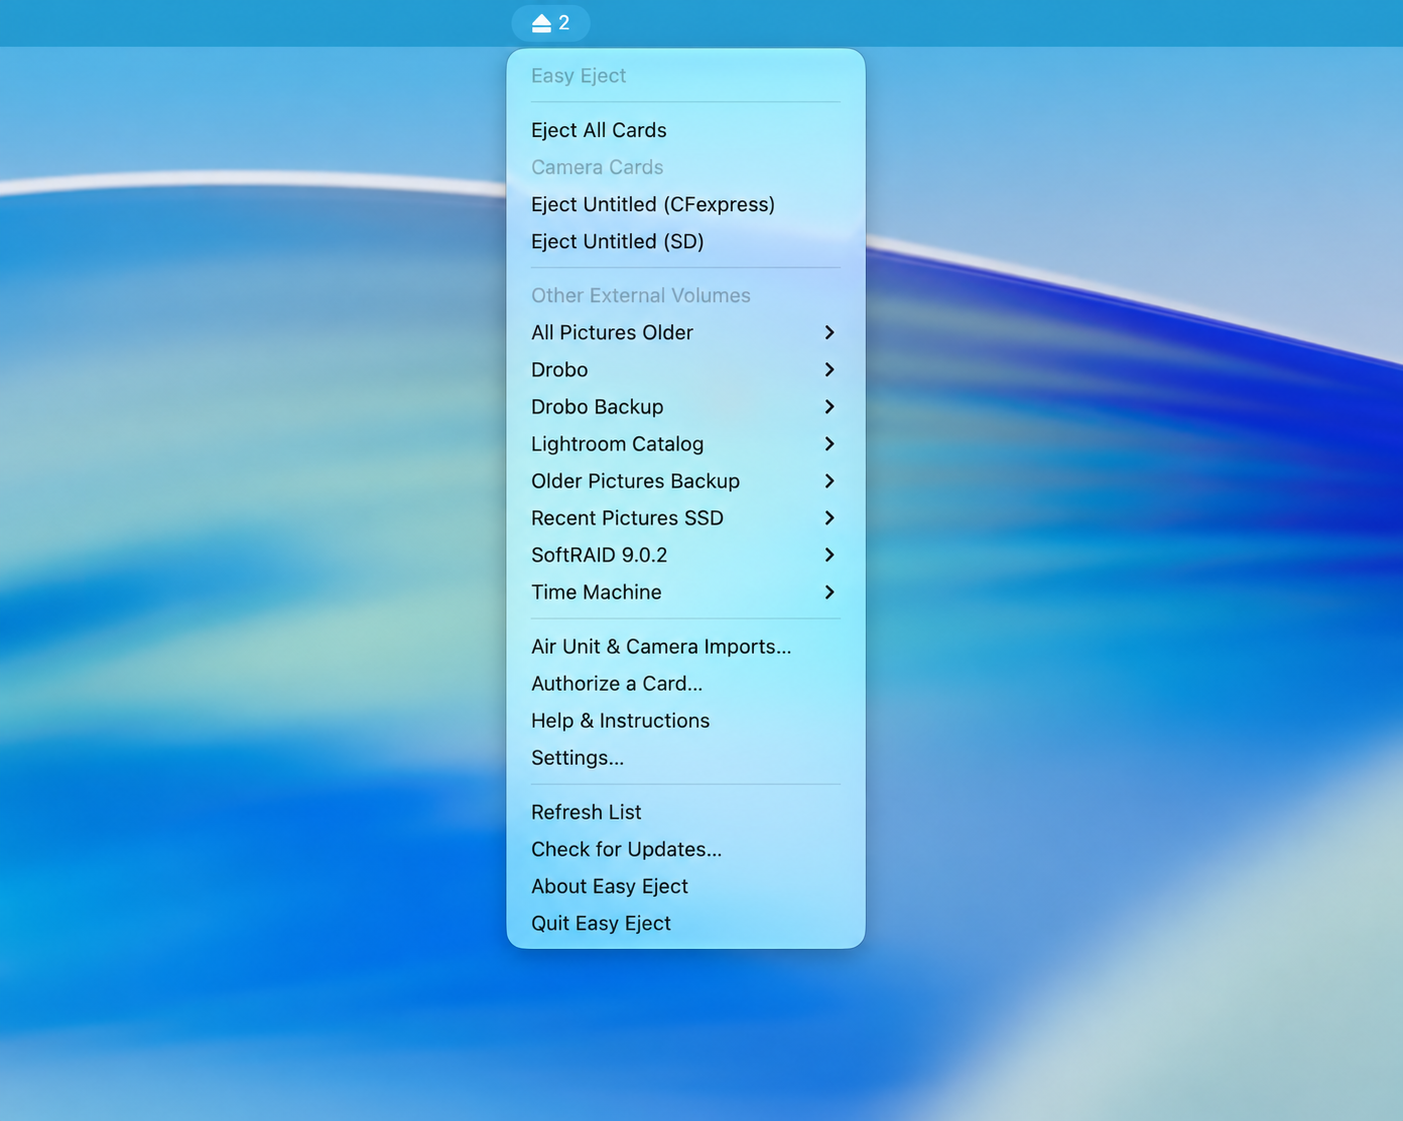Eject the Untitled SD card
1403x1121 pixels.
pos(685,241)
